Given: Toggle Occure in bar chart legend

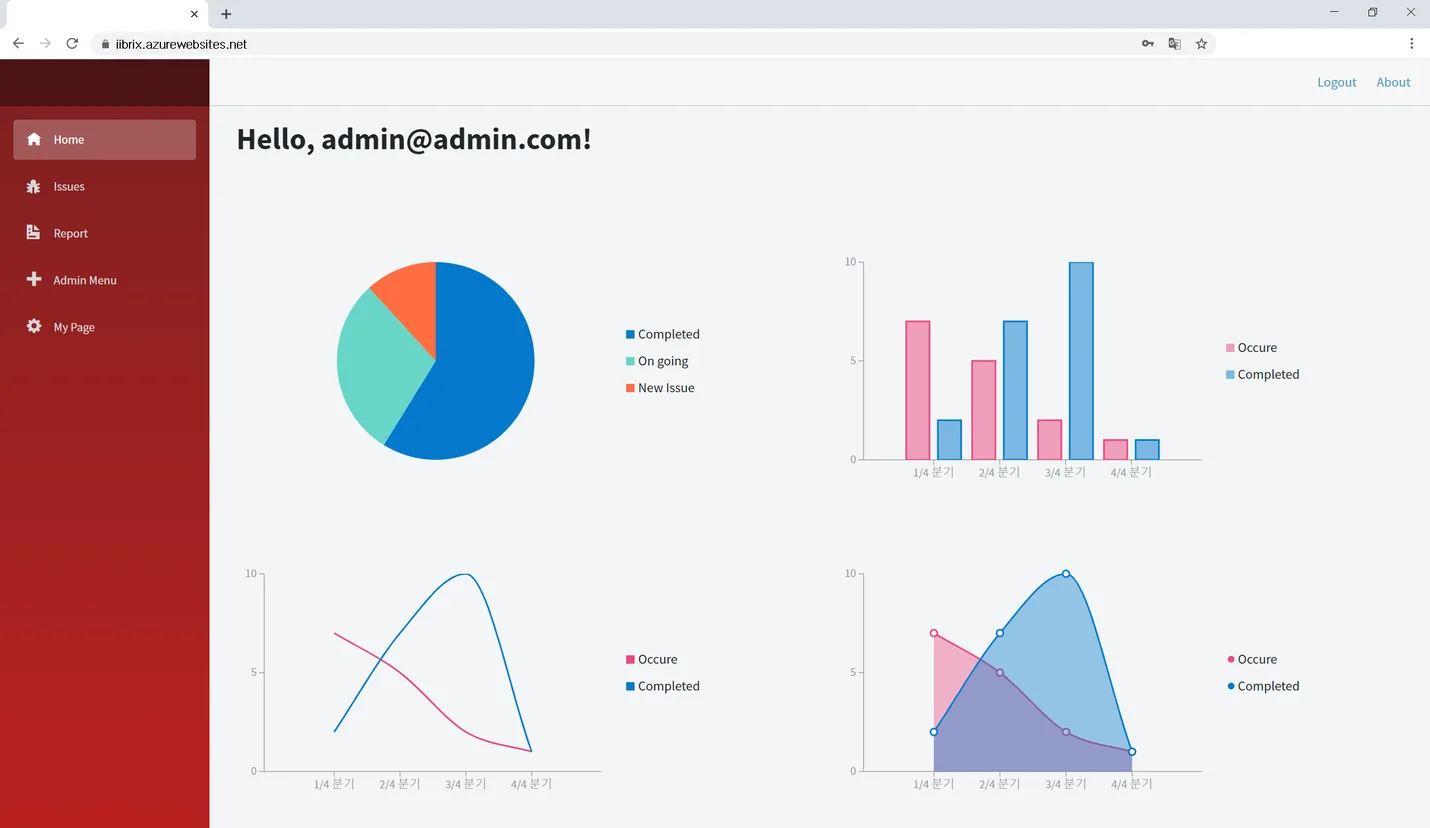Looking at the screenshot, I should coord(1251,348).
